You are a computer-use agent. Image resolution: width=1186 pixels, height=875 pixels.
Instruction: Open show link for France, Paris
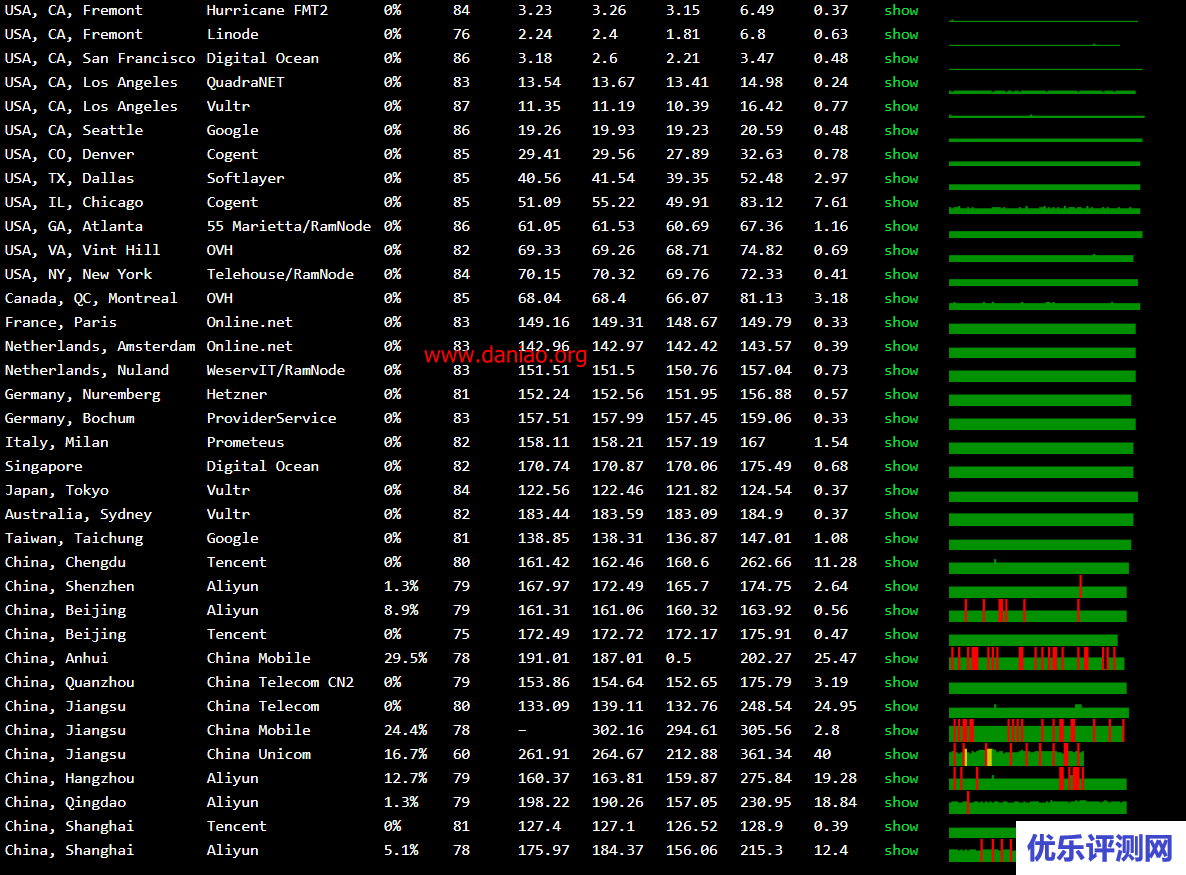(x=901, y=323)
